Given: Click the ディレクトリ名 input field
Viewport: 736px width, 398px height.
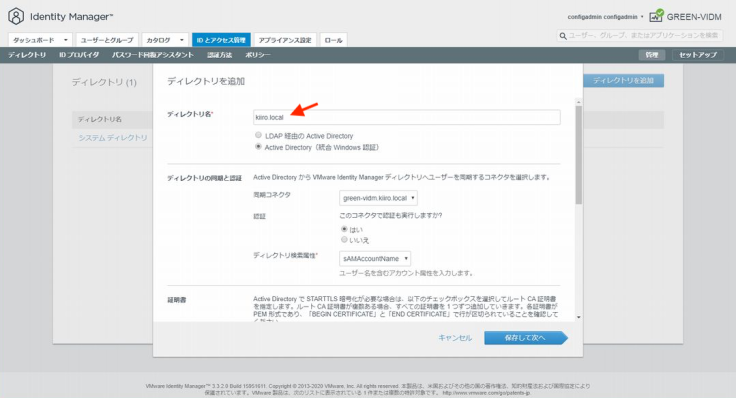Looking at the screenshot, I should [x=406, y=117].
